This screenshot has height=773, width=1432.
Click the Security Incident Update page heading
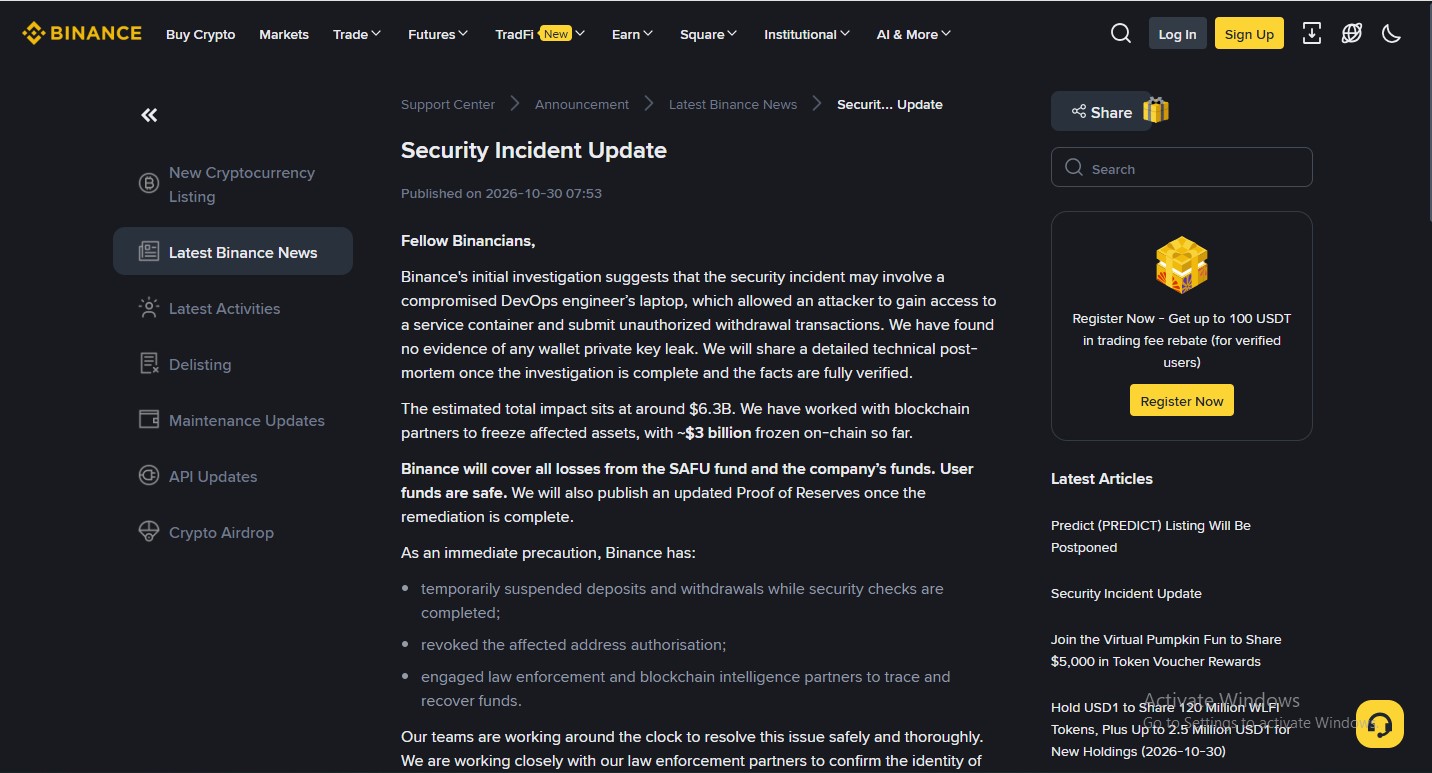click(x=534, y=150)
